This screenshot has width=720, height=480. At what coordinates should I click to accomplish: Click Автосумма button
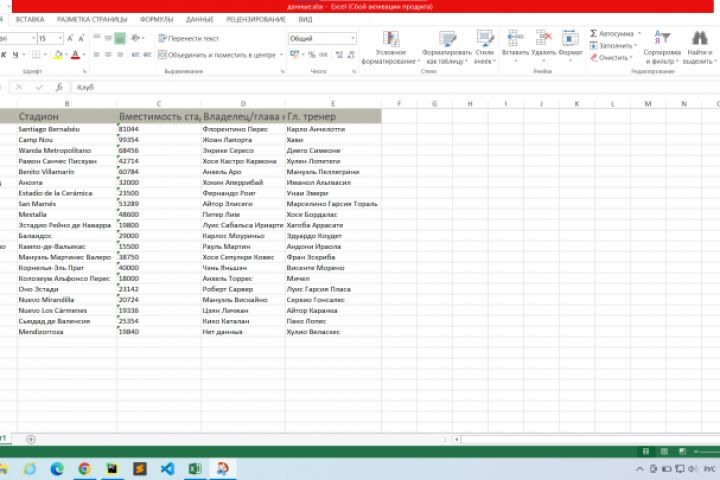[x=612, y=34]
